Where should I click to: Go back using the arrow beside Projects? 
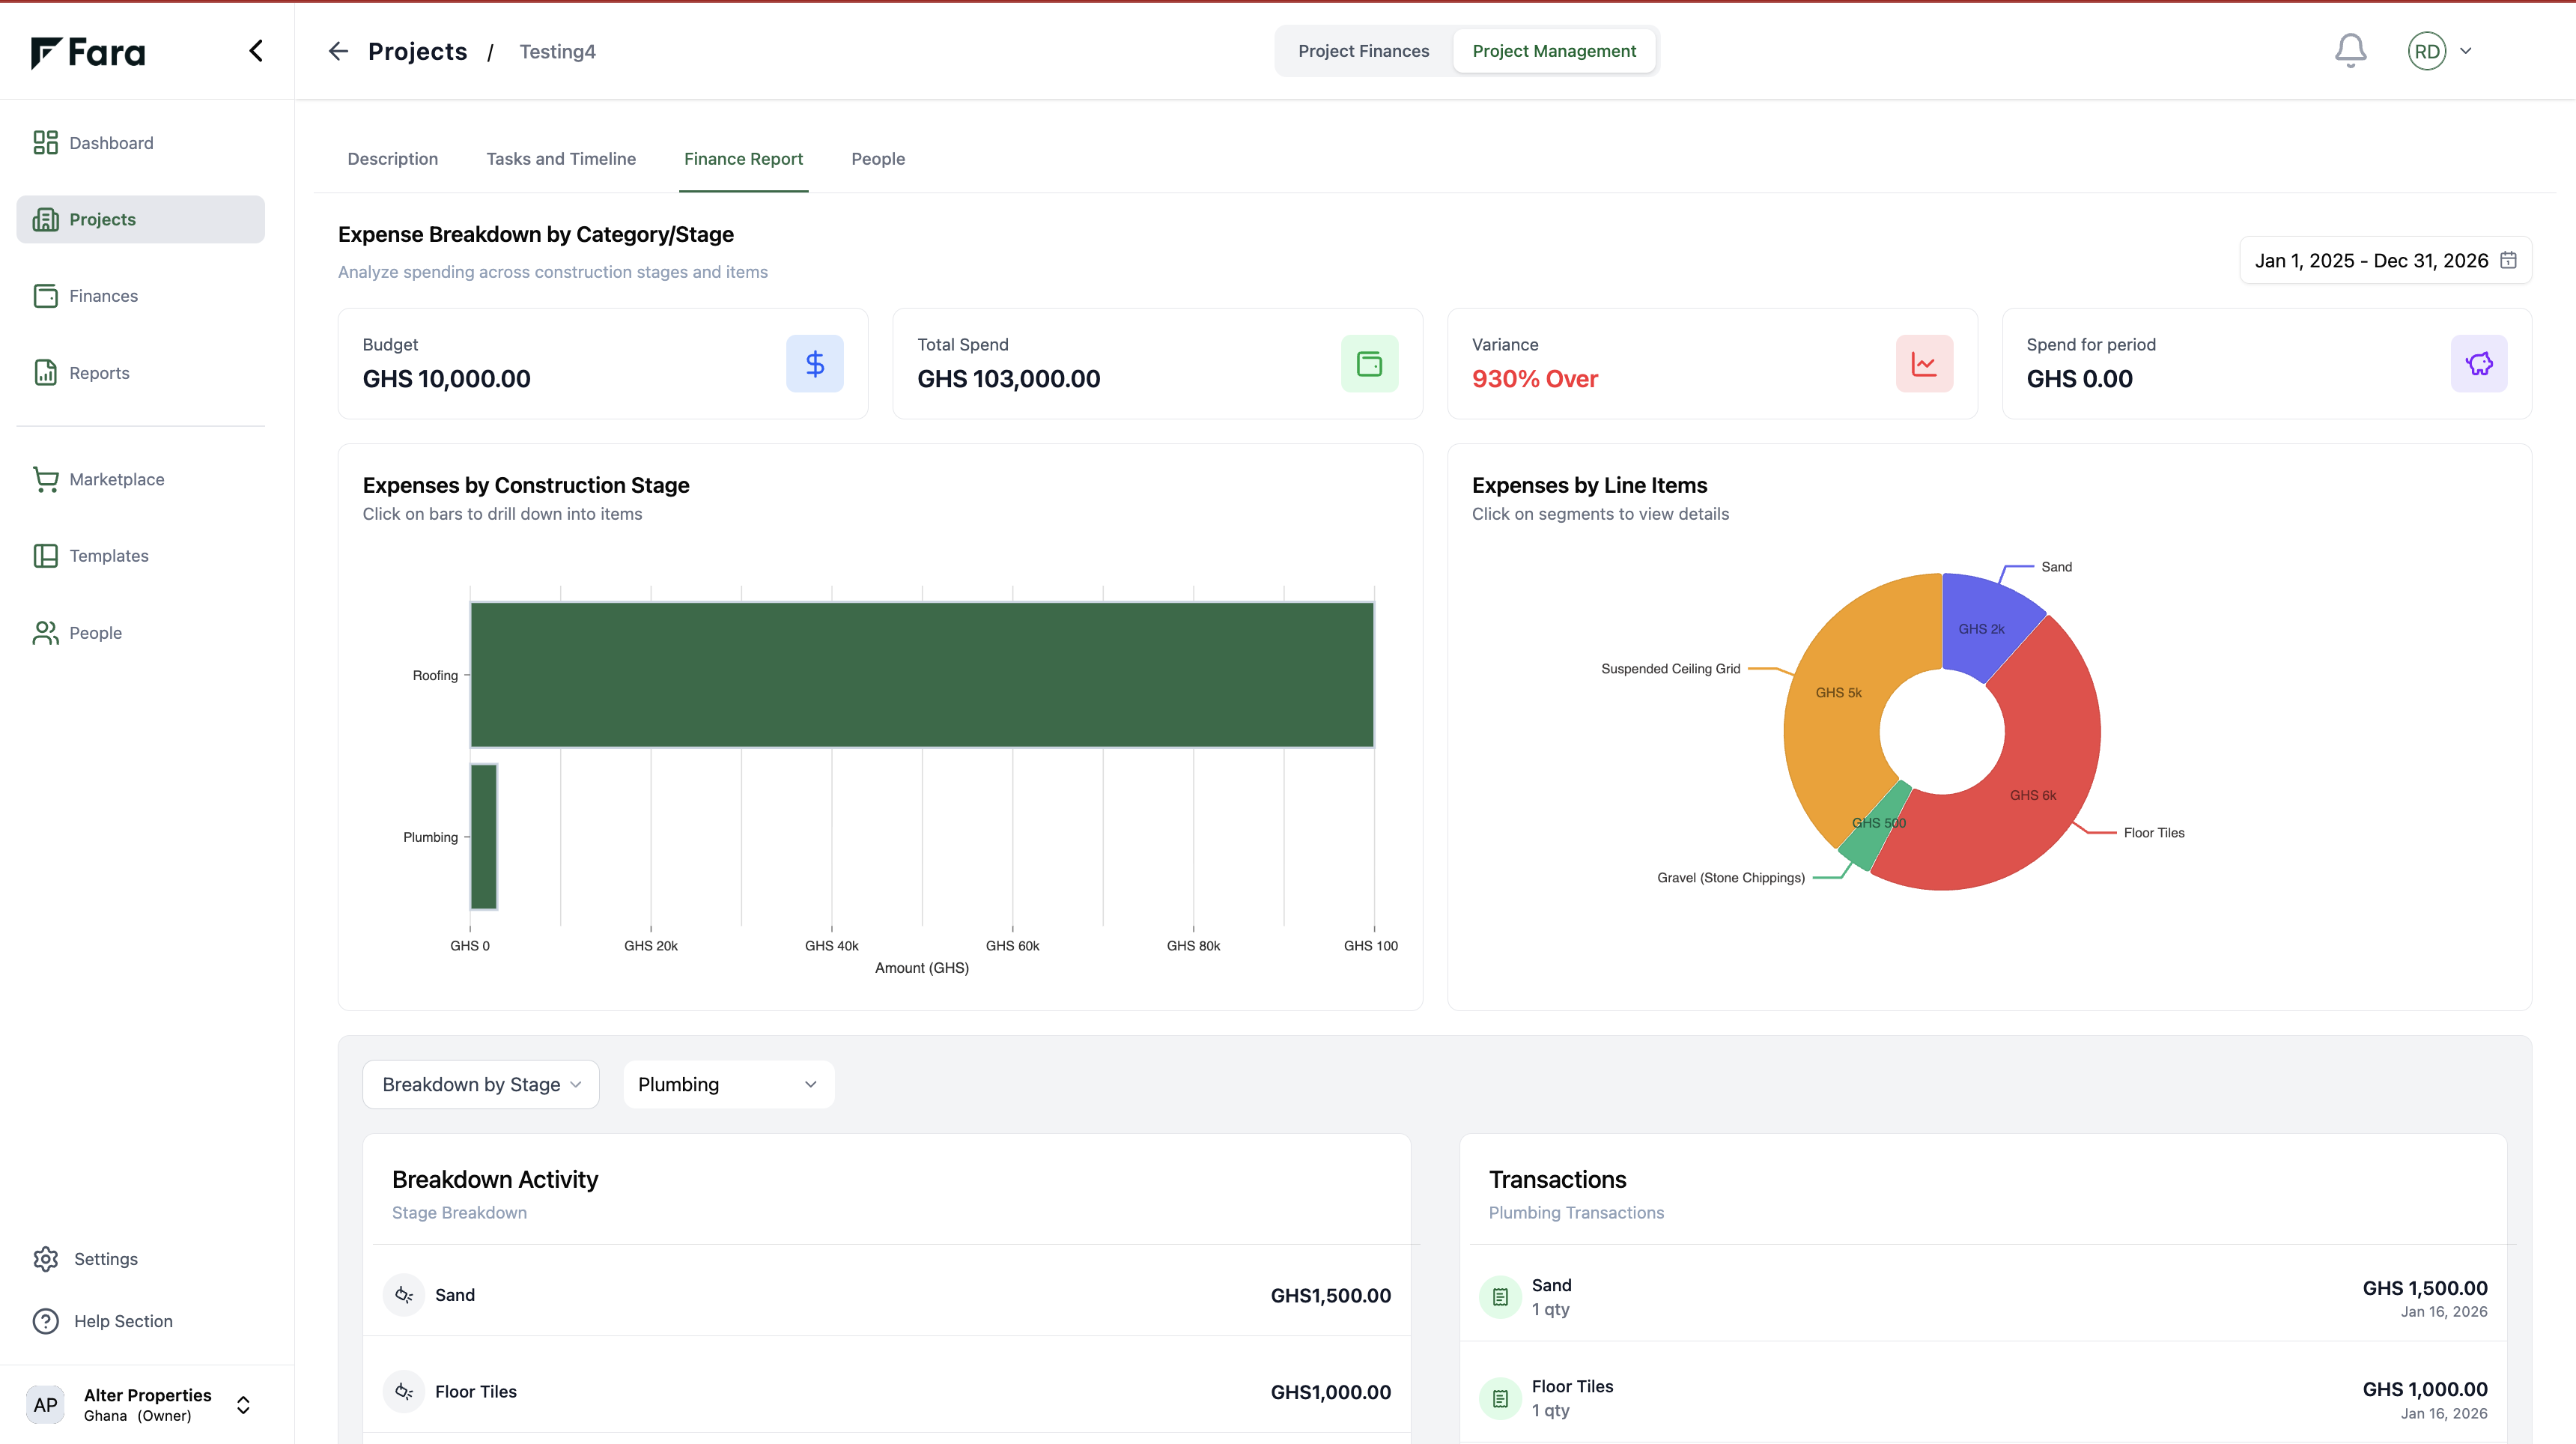coord(338,51)
